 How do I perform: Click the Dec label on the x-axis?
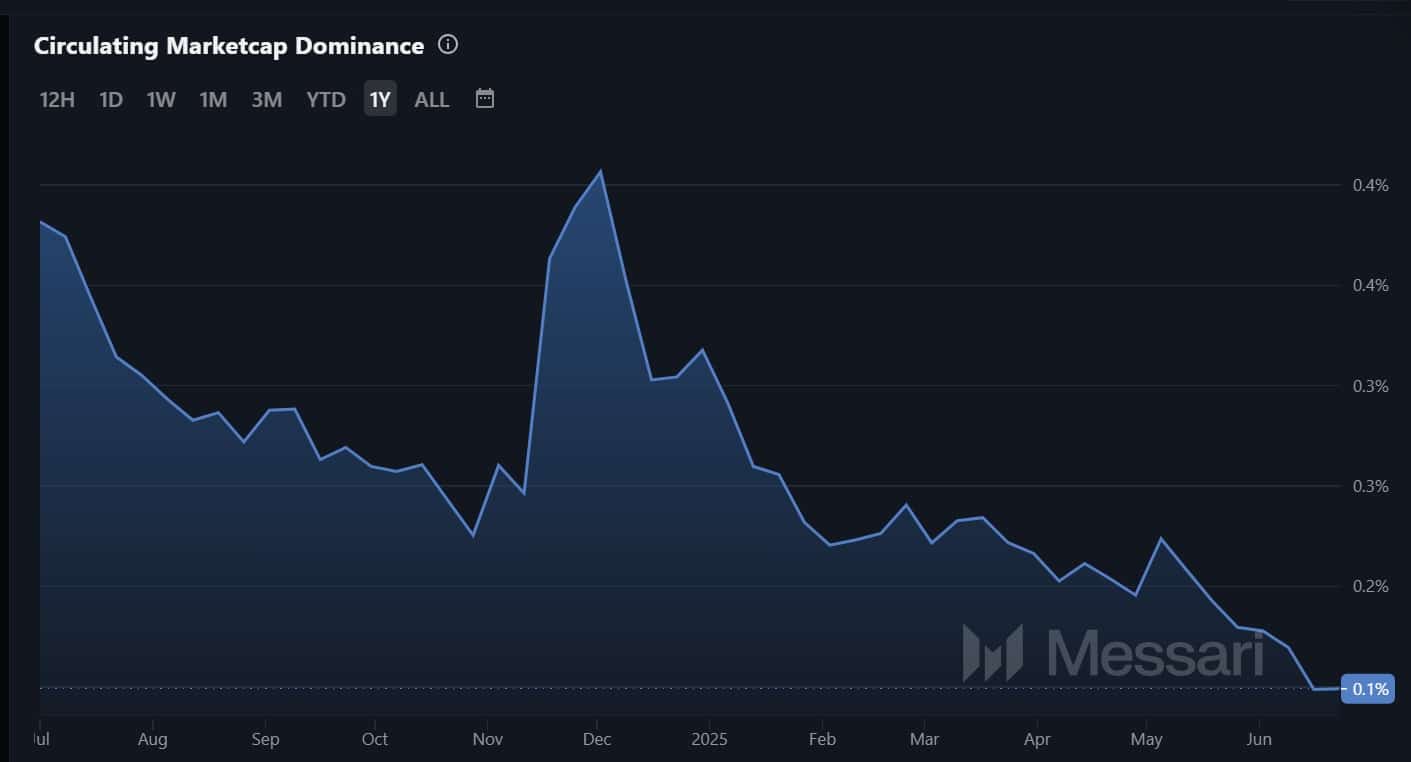(x=597, y=740)
